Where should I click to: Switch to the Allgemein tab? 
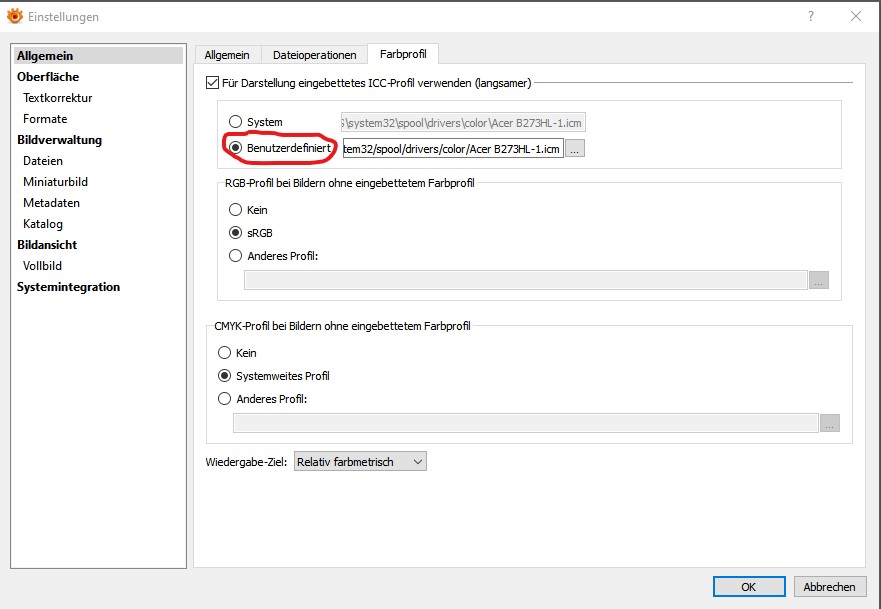pyautogui.click(x=227, y=55)
